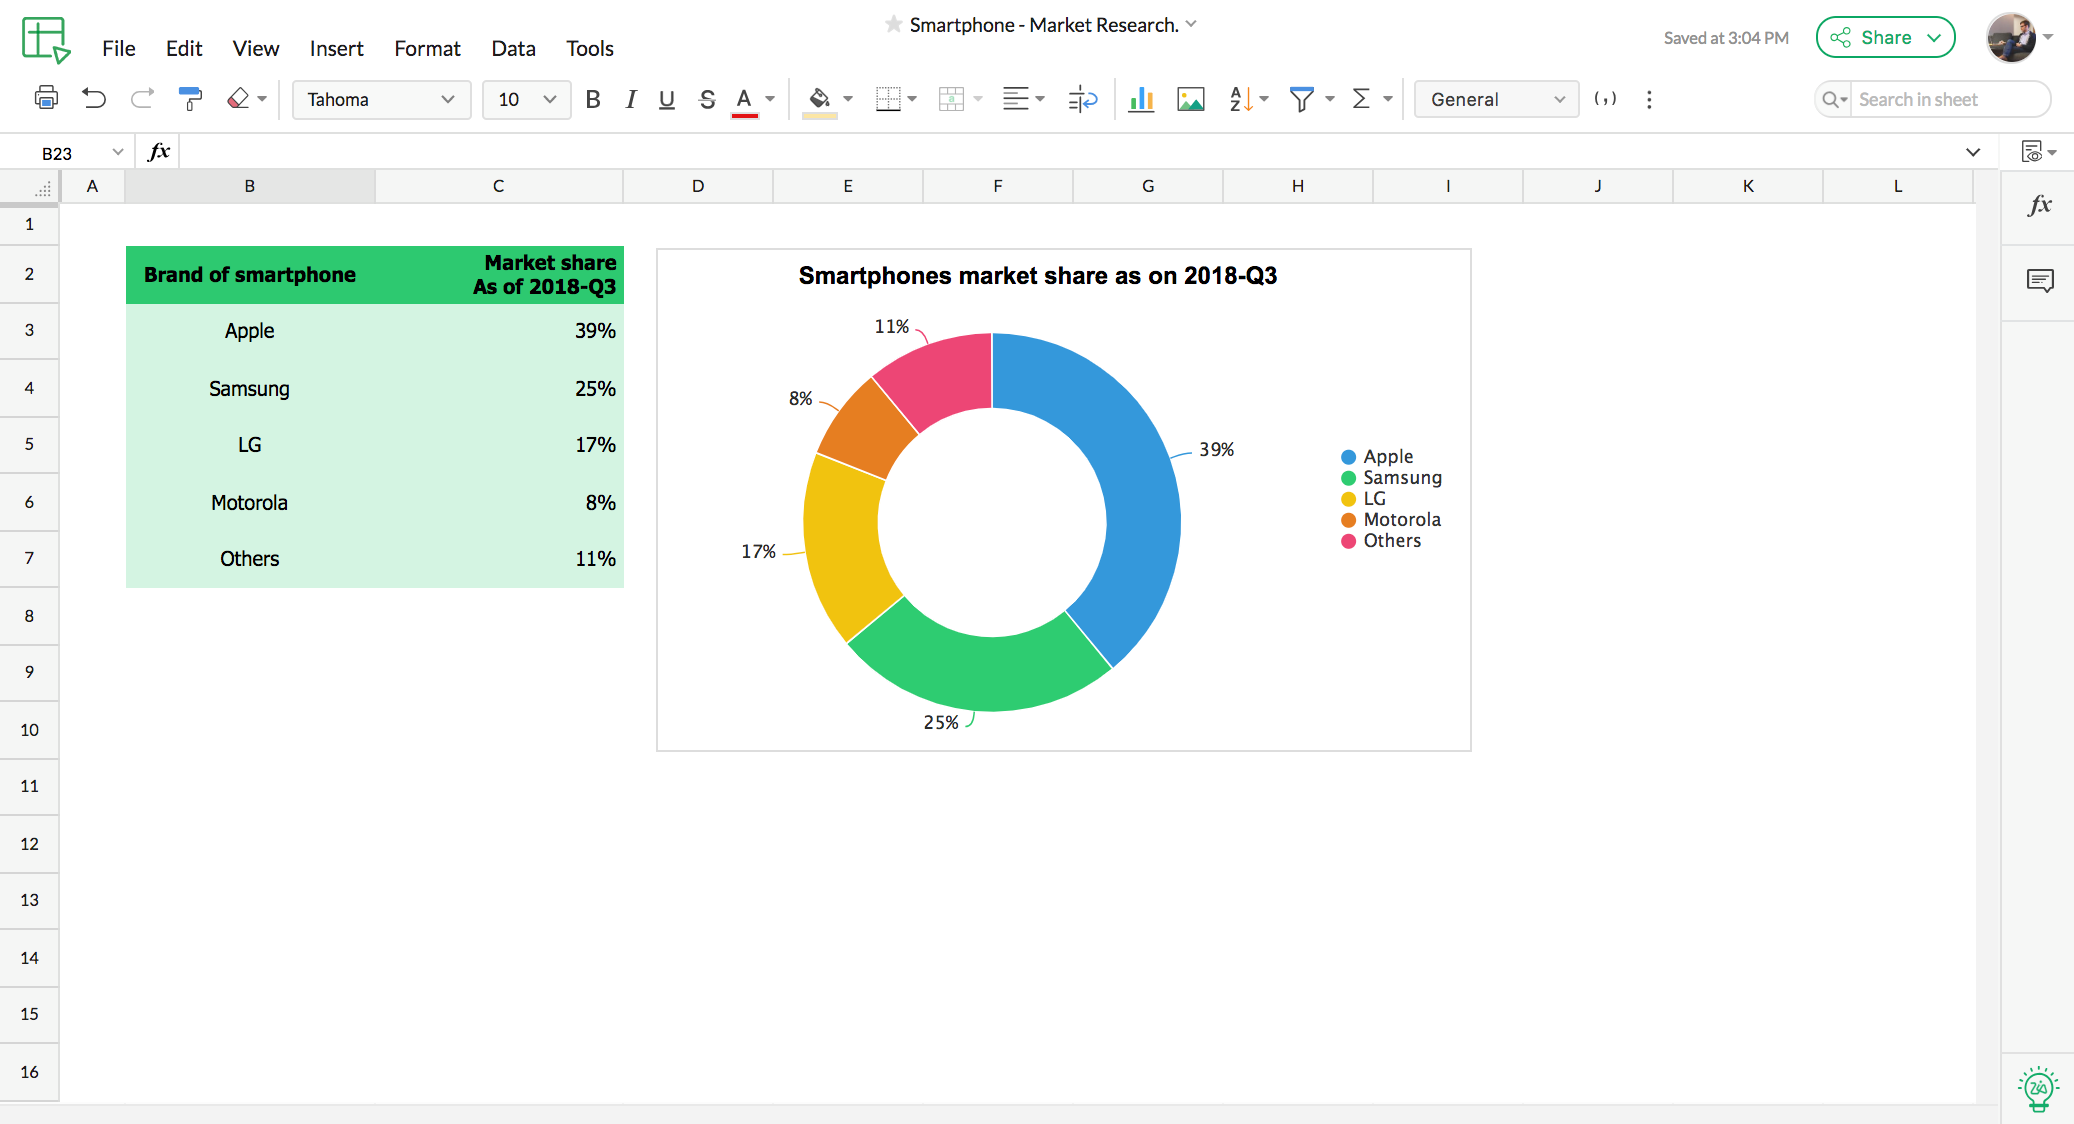Click the Italic formatting icon
The image size is (2074, 1124).
pyautogui.click(x=628, y=98)
